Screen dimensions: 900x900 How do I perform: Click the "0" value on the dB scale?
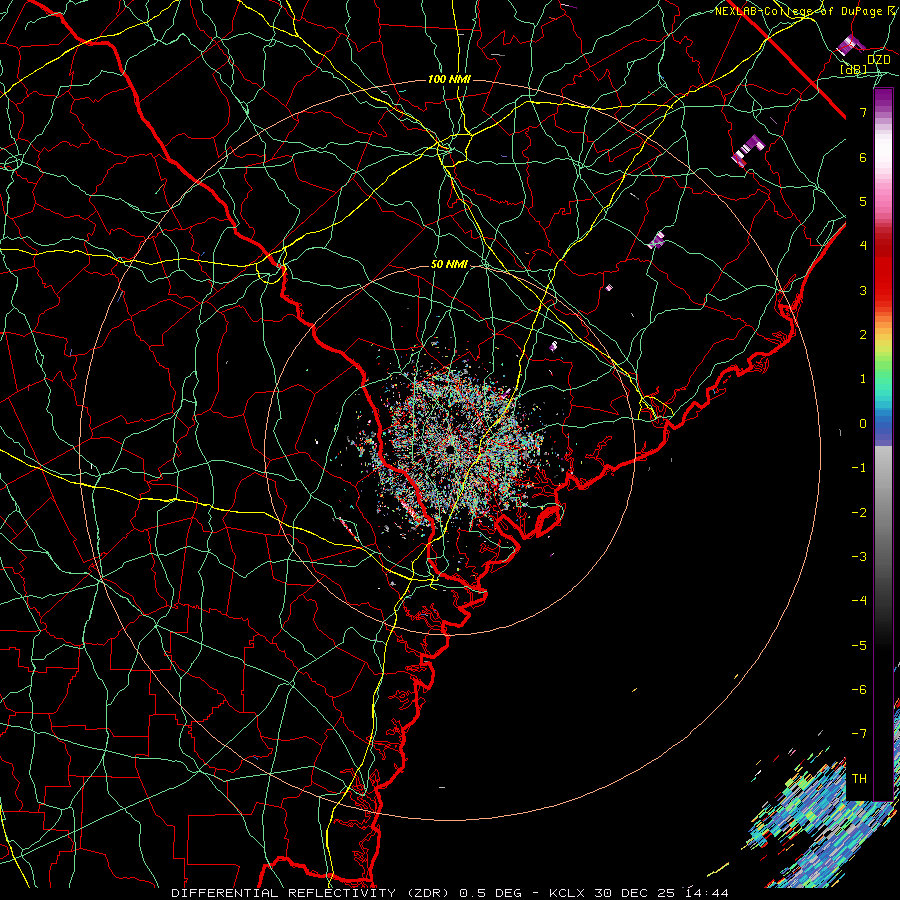coord(863,424)
